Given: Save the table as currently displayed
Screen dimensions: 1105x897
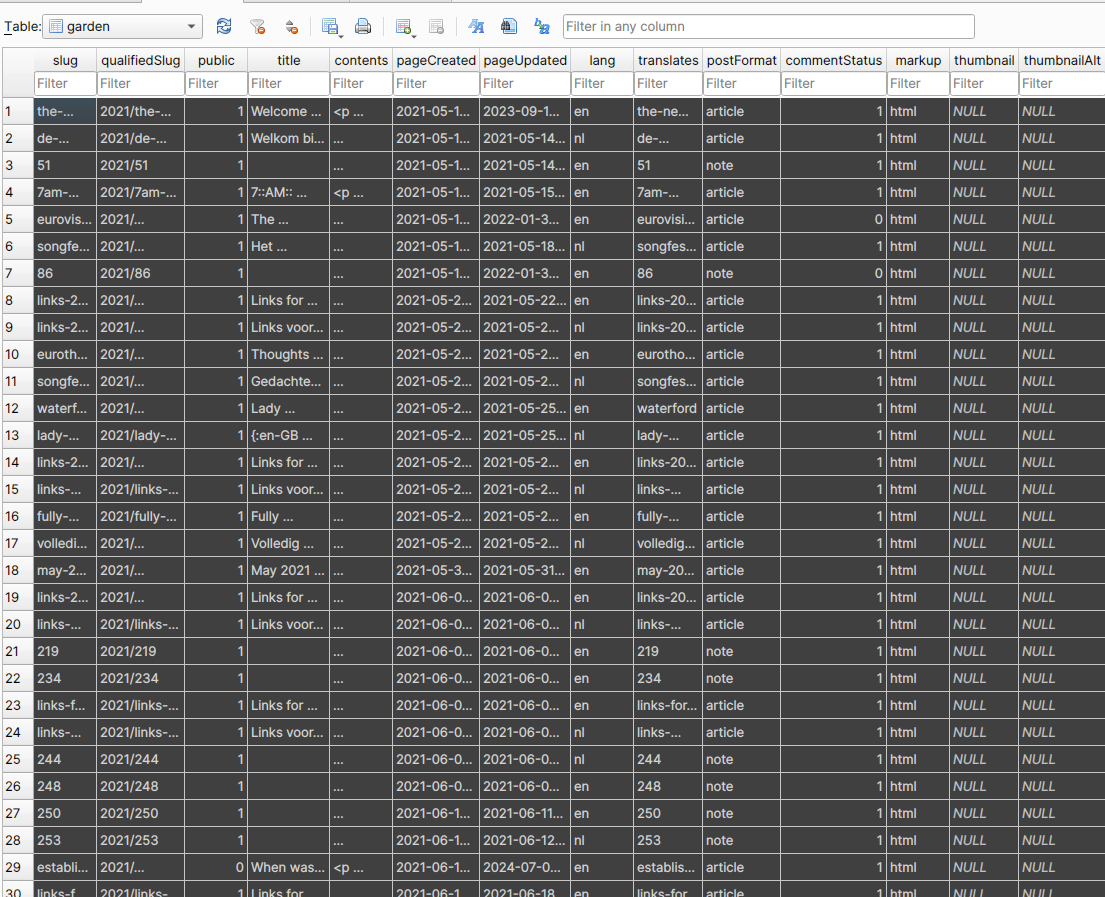Looking at the screenshot, I should point(329,25).
